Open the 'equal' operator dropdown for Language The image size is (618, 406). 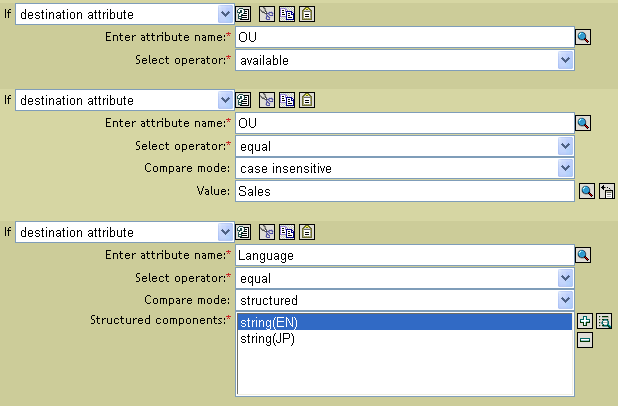[566, 278]
